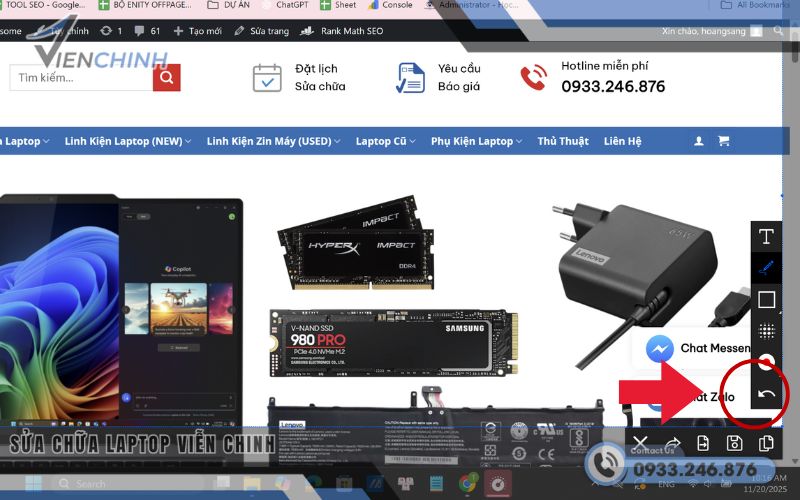Open the Sheet bookmark
Screen dimensions: 800x500
338,5
